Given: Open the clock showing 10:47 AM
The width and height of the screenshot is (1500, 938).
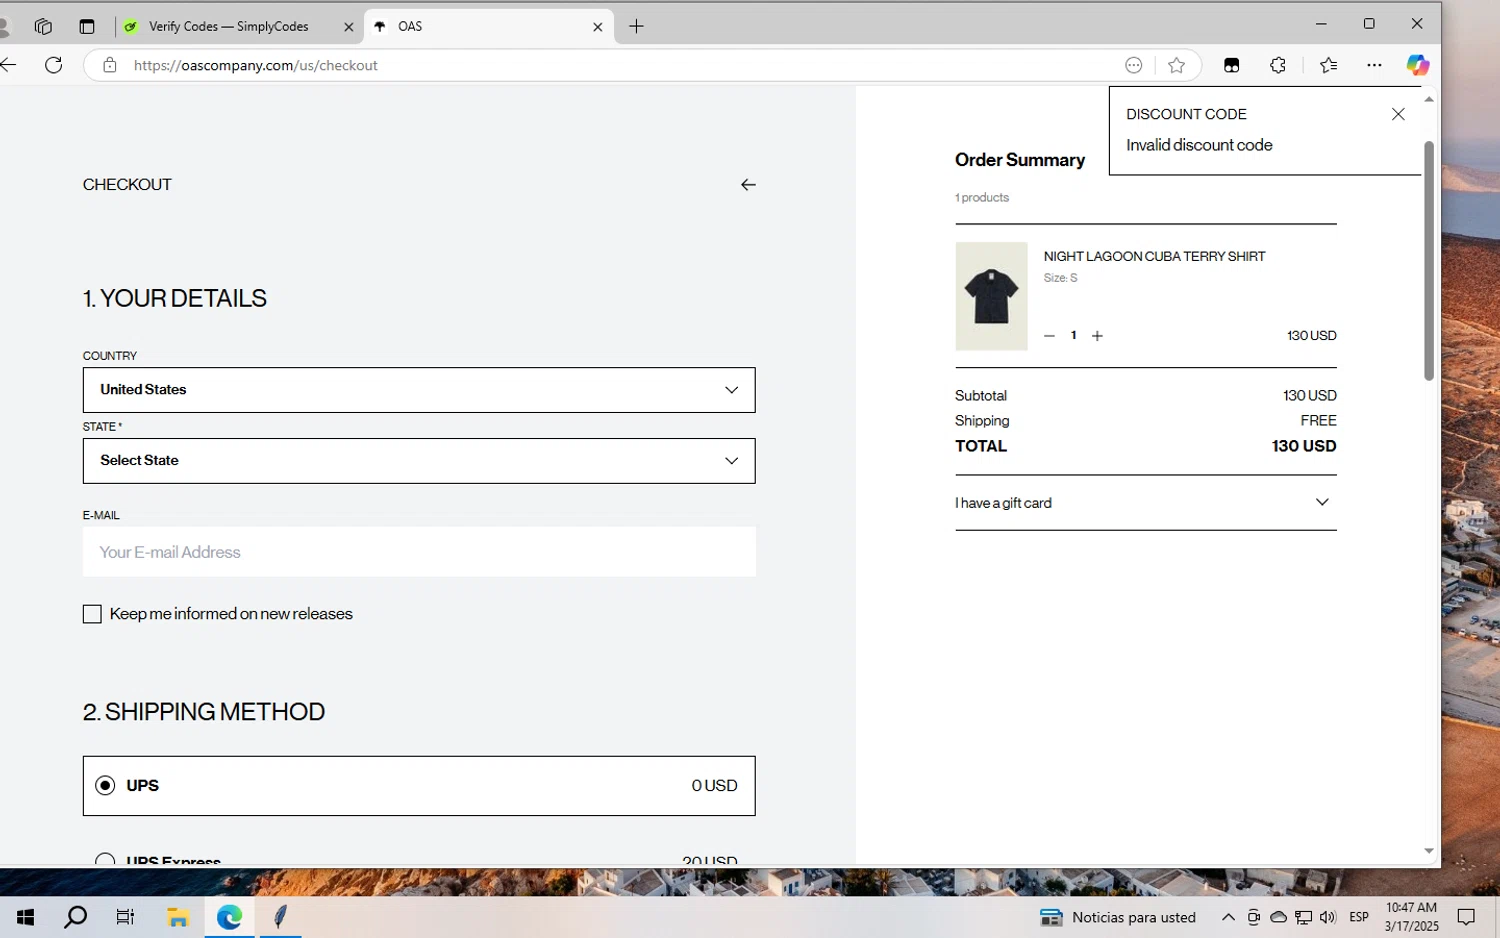Looking at the screenshot, I should point(1411,917).
